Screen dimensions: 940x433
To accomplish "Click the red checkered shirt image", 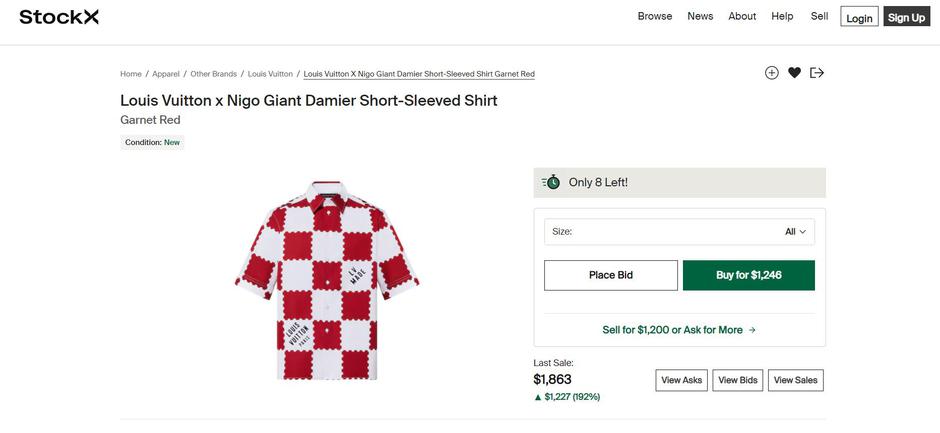I will pos(327,281).
